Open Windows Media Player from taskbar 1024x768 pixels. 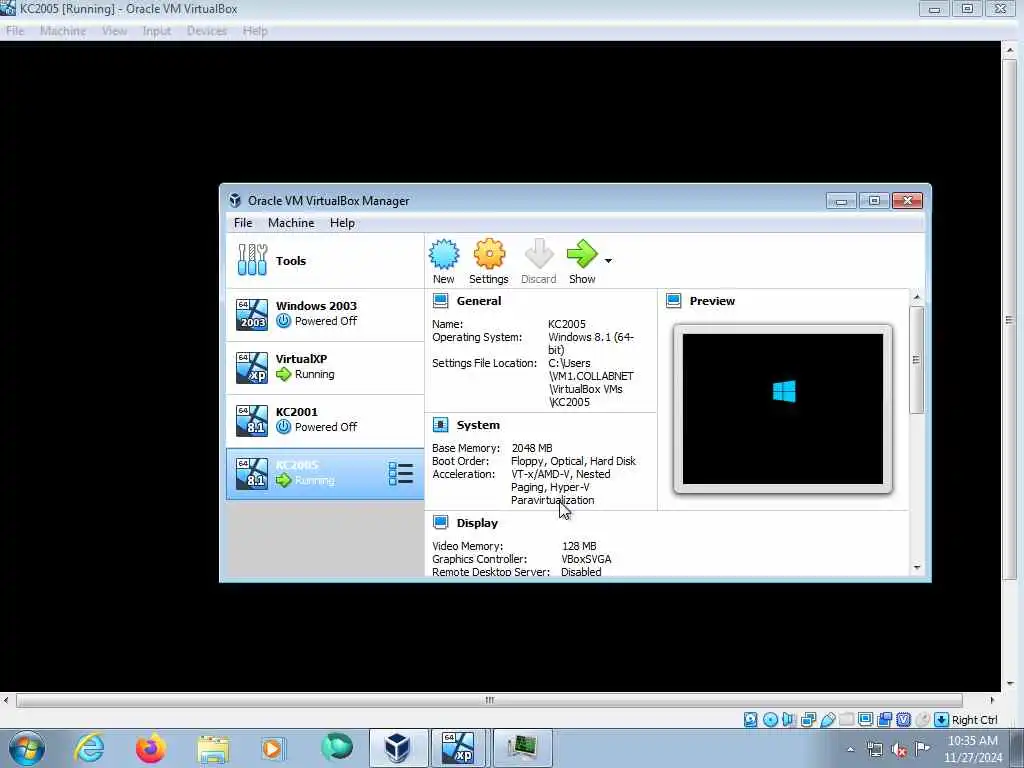(272, 748)
